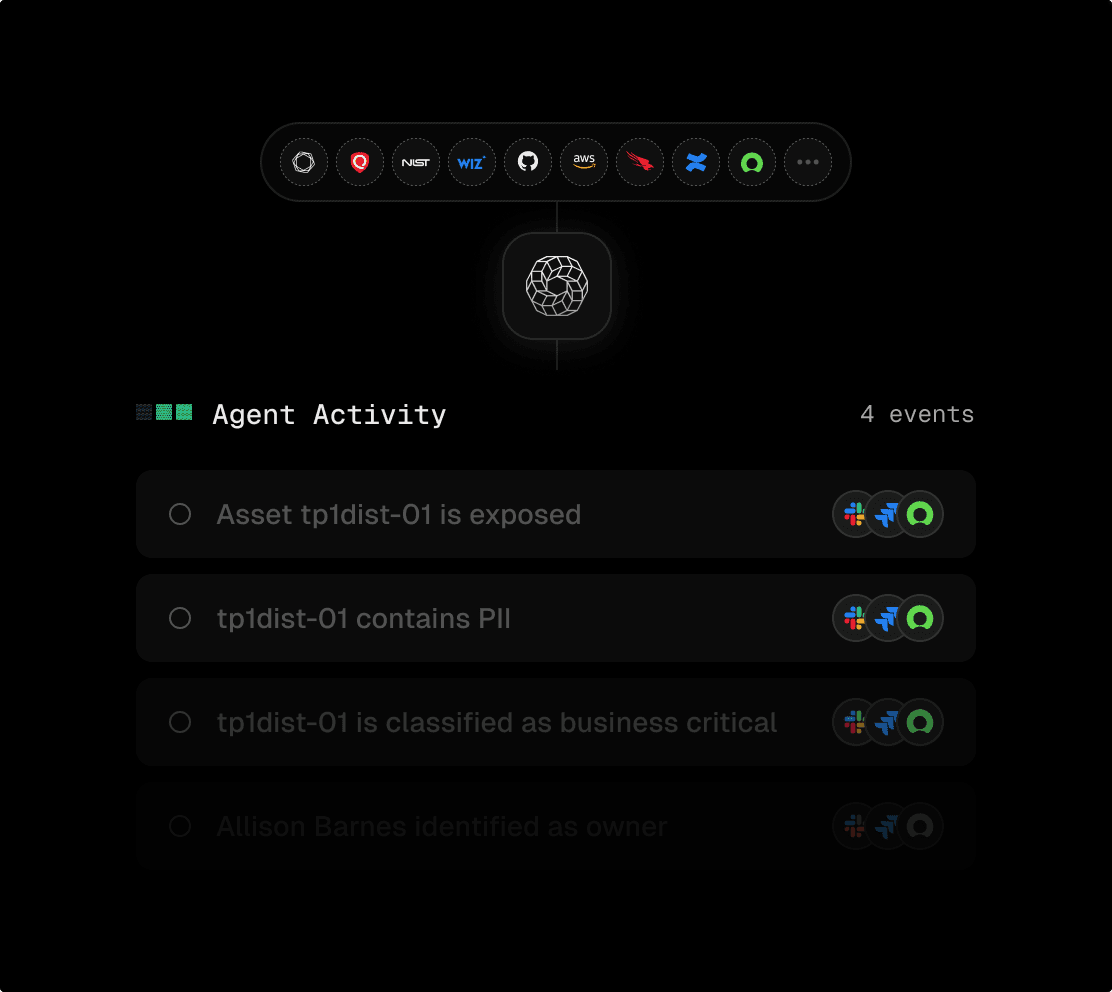Show more integrations via three-dots icon
Image resolution: width=1112 pixels, height=992 pixels.
[x=808, y=162]
